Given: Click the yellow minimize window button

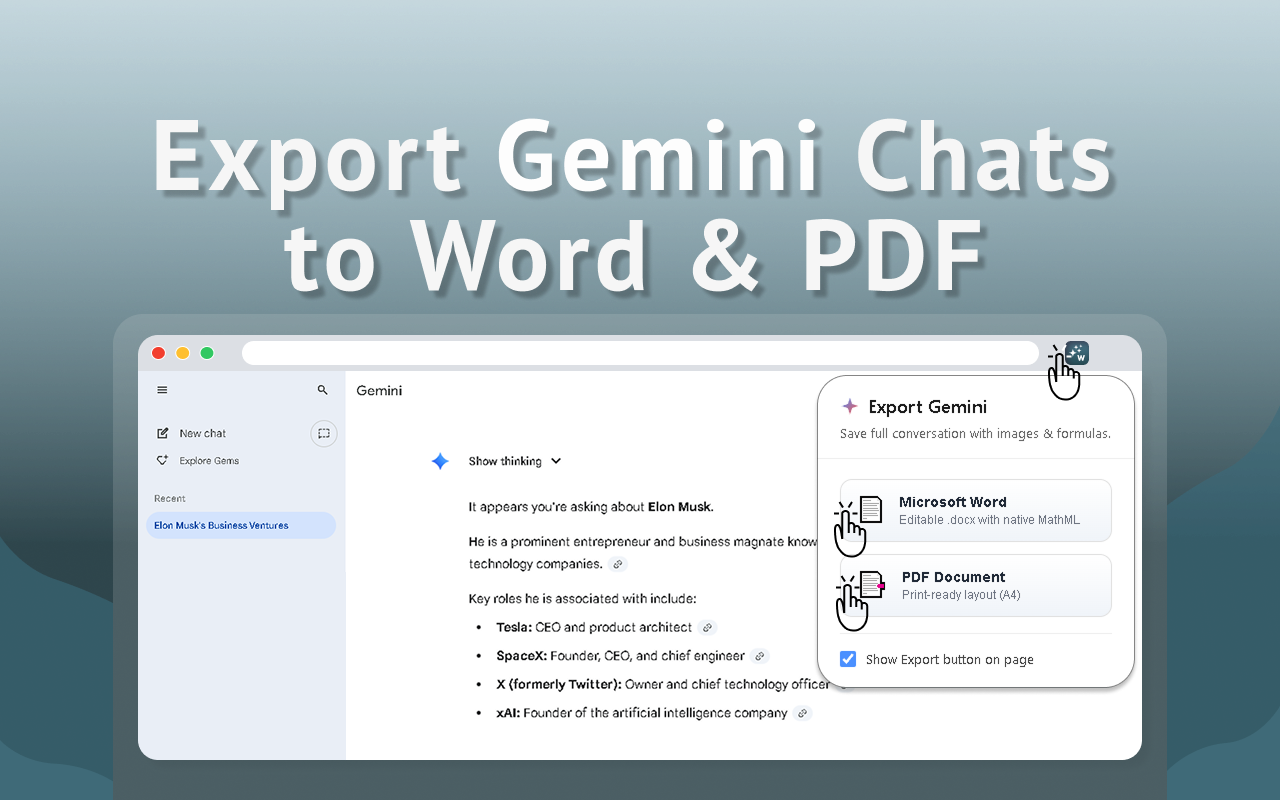Looking at the screenshot, I should (182, 353).
